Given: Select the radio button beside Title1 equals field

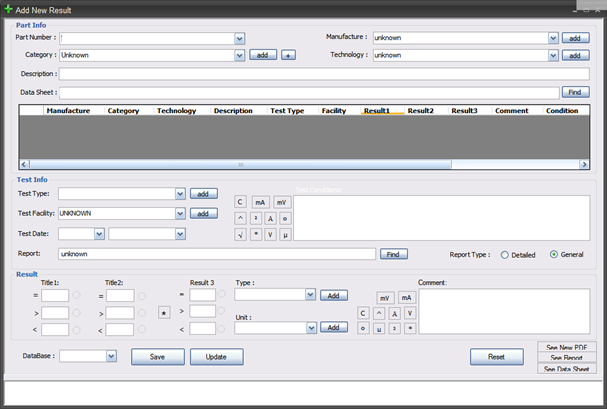Looking at the screenshot, I should [x=76, y=295].
